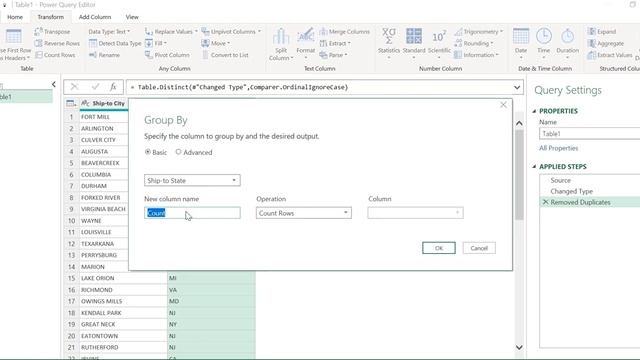Select the Removed Duplicates applied step

point(580,202)
